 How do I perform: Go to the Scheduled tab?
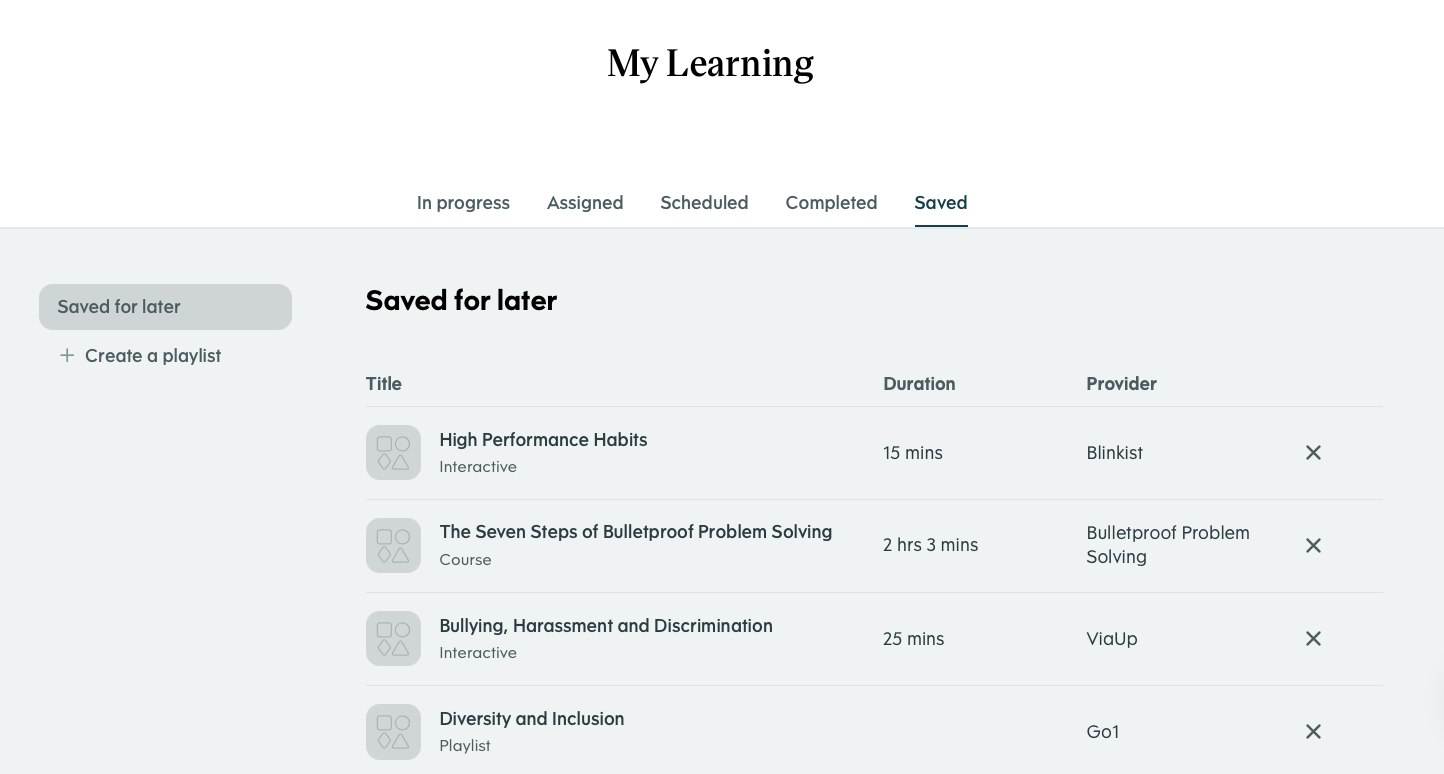click(x=704, y=203)
